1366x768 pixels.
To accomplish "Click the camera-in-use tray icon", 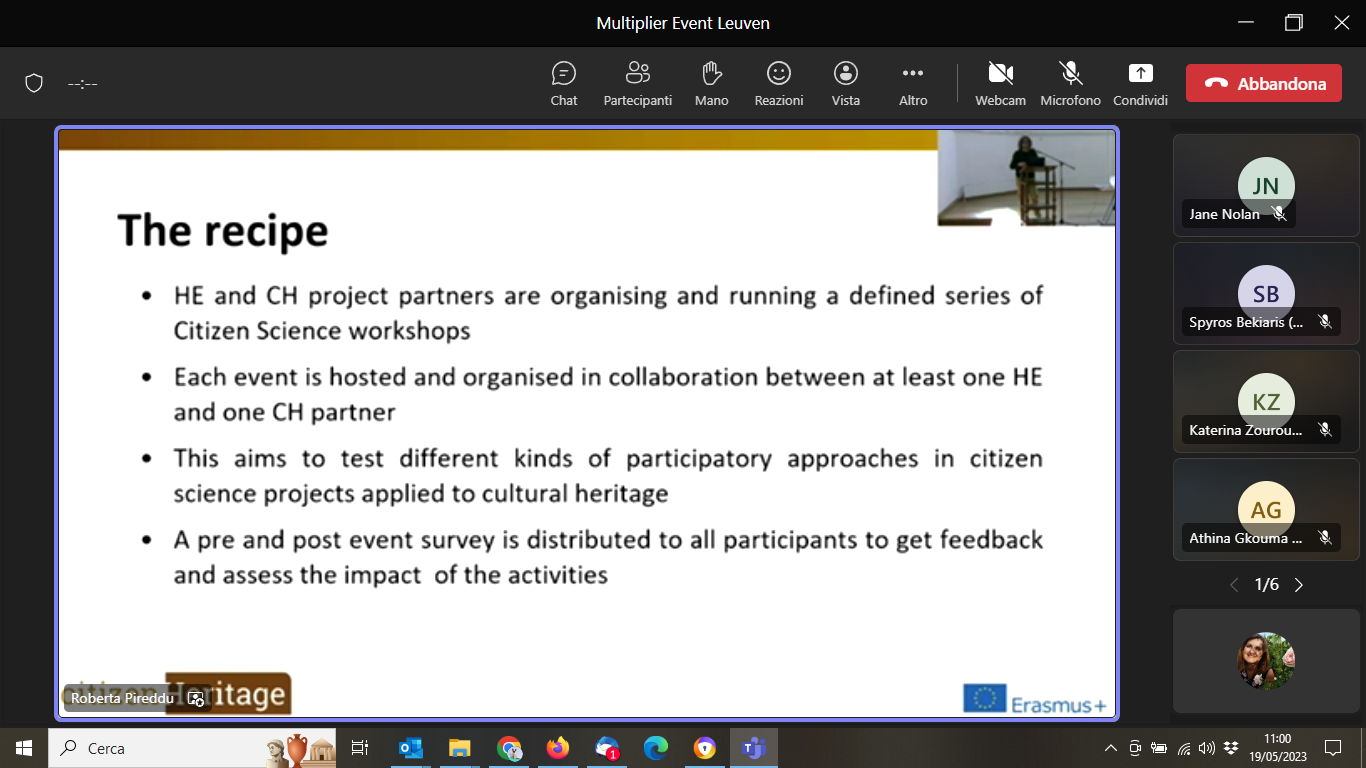I will coord(1135,748).
